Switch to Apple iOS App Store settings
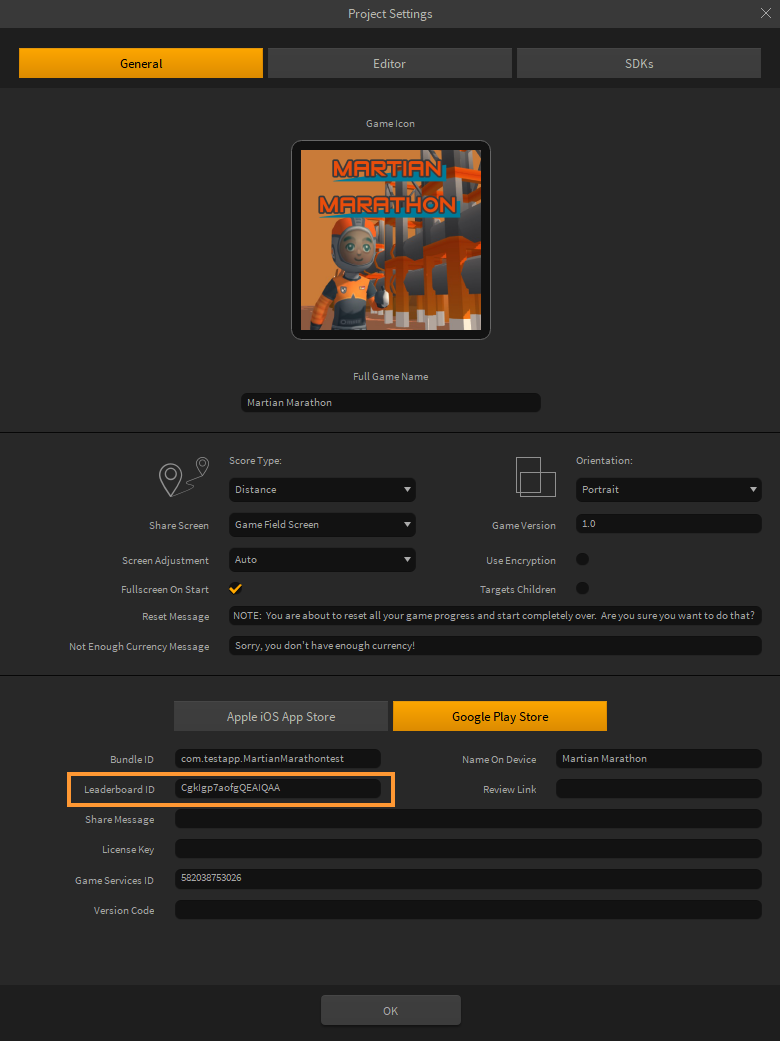 [281, 716]
